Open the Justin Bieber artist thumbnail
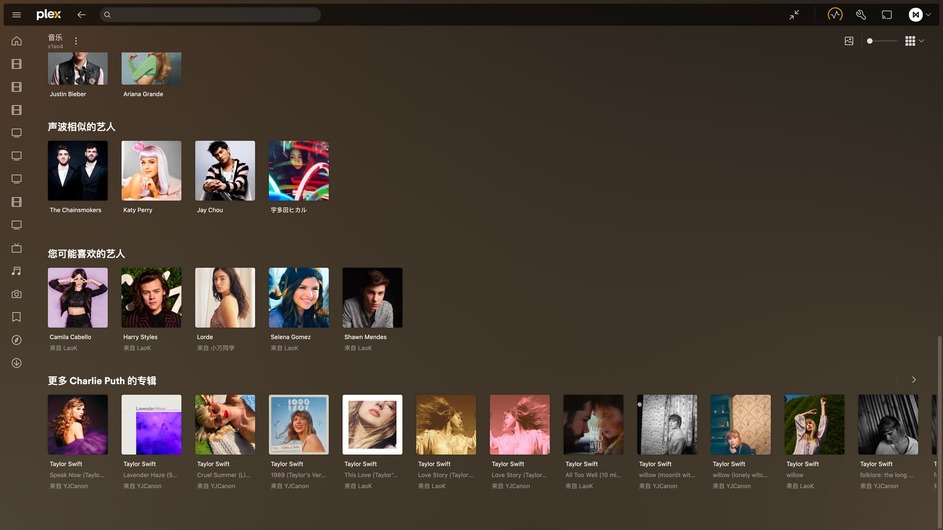The width and height of the screenshot is (943, 530). pos(78,68)
